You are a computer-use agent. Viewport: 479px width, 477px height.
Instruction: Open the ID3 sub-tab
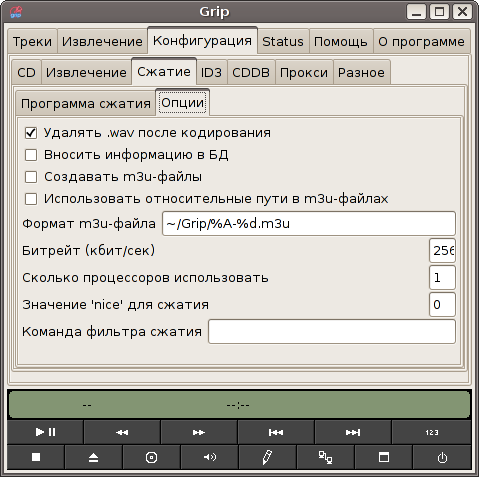point(211,72)
